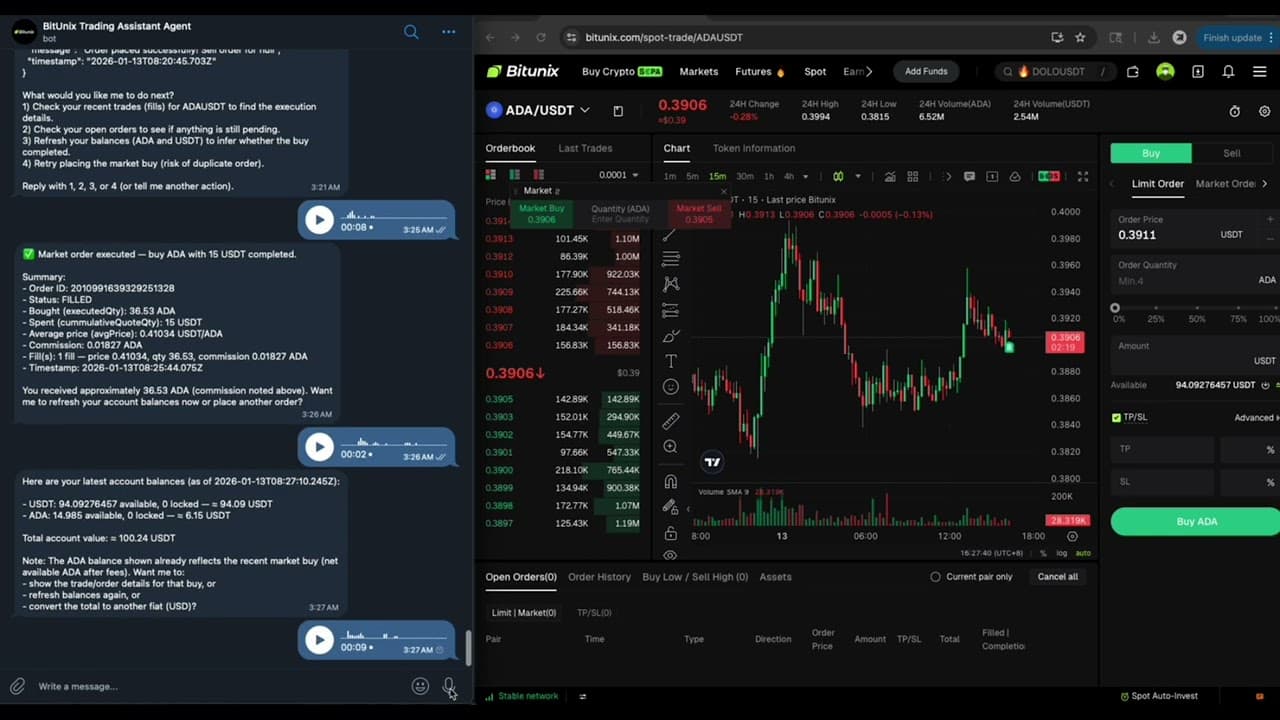The height and width of the screenshot is (720, 1280).
Task: Click the browser address bar URL
Action: pyautogui.click(x=664, y=37)
